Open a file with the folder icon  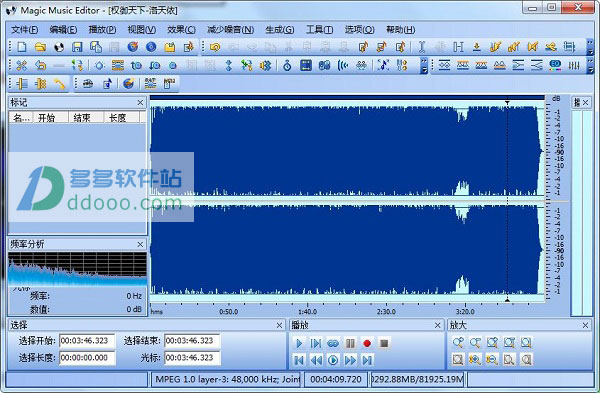click(x=40, y=47)
